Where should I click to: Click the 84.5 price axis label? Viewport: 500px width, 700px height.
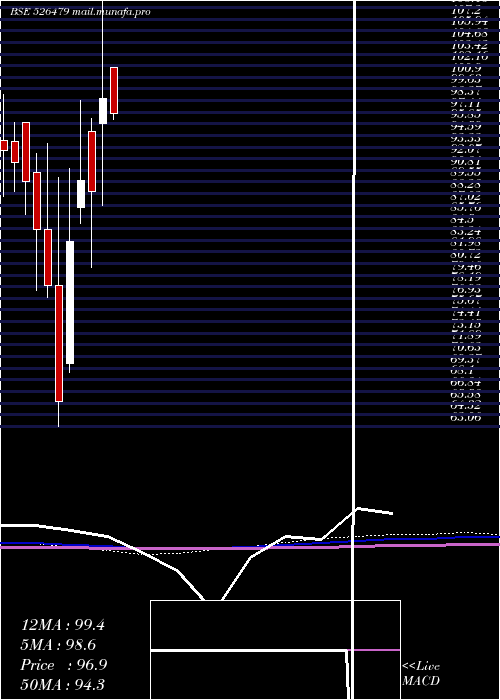click(x=462, y=220)
